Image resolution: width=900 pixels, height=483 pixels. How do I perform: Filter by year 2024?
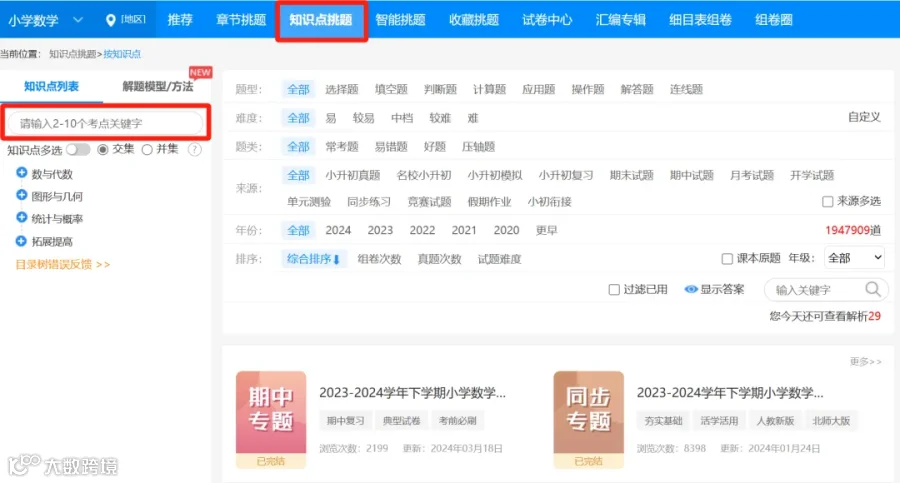(x=338, y=230)
